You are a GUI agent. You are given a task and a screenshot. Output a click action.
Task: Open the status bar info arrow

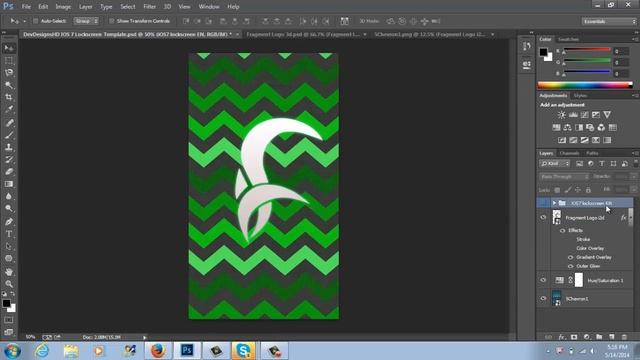point(144,337)
